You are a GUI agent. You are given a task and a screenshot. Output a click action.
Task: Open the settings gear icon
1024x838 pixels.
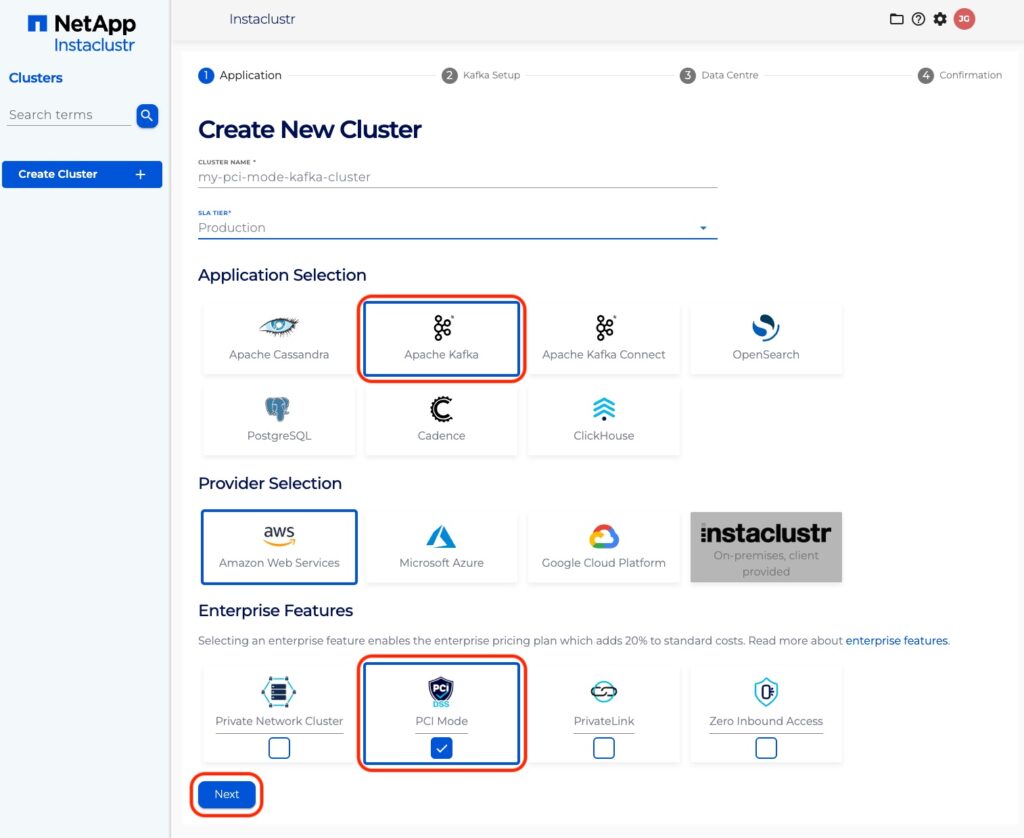coord(940,19)
